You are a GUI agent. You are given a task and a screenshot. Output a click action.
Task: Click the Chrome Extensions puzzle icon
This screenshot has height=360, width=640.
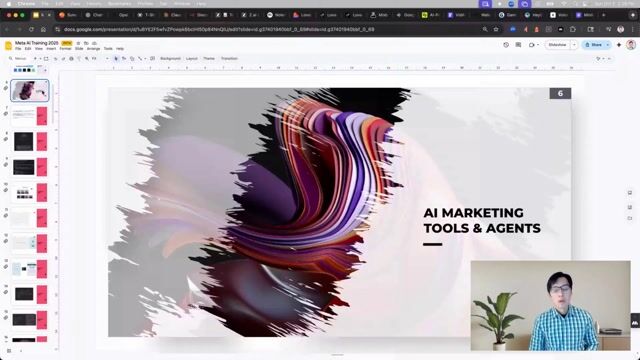[573, 29]
